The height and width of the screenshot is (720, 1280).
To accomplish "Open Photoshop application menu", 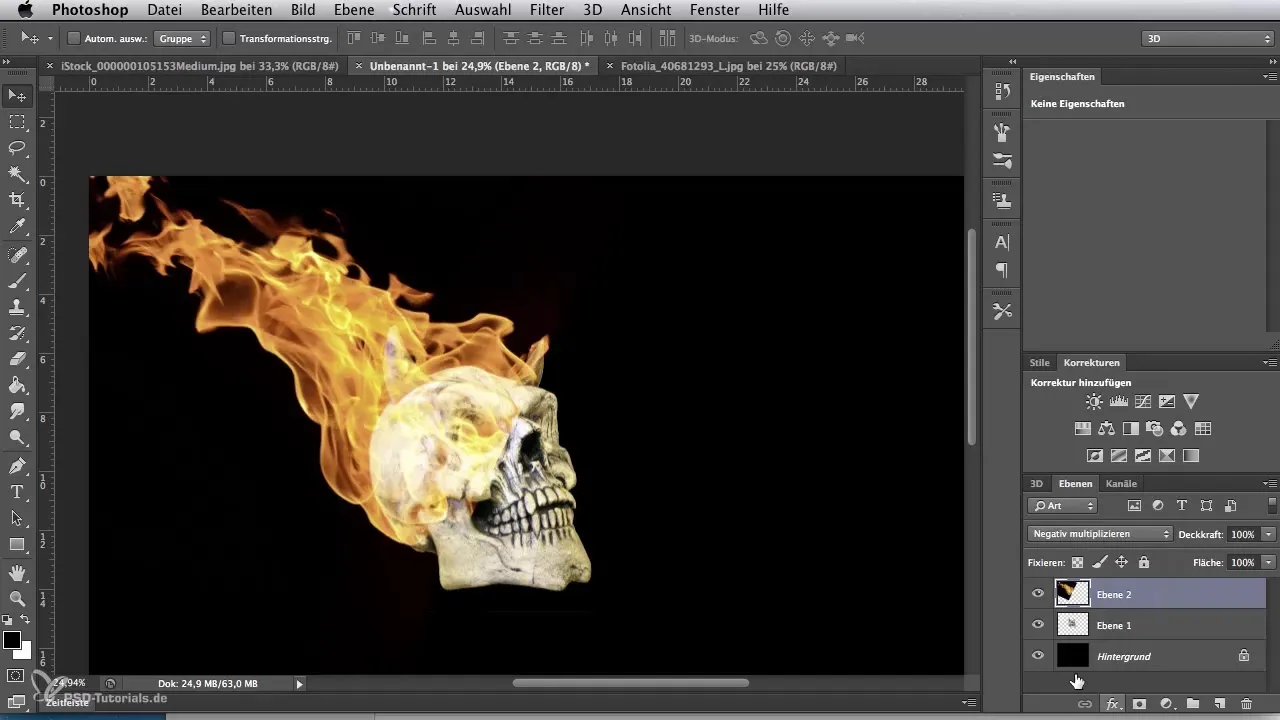I will tap(90, 10).
